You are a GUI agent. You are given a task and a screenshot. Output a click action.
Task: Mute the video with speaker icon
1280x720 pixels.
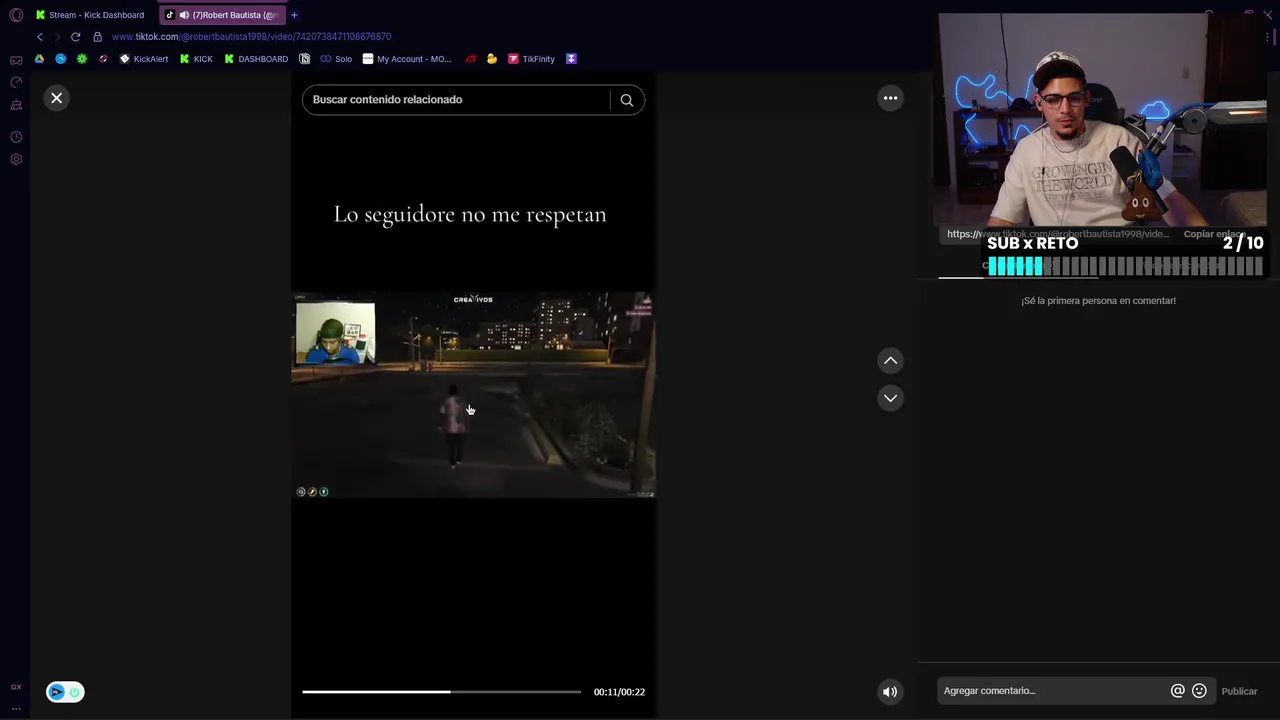pyautogui.click(x=890, y=692)
